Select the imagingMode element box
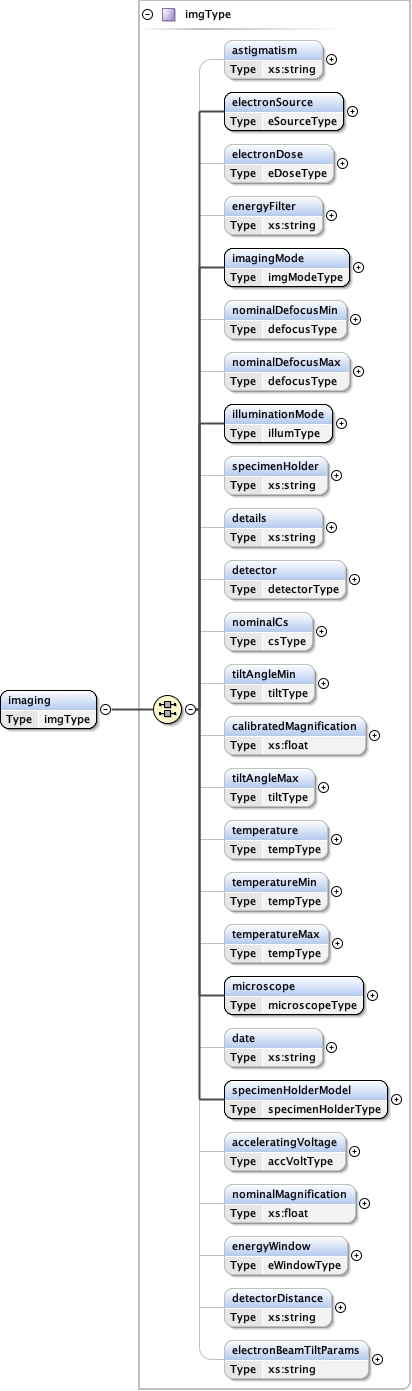Screen dimensions: 412x1391 tap(288, 267)
